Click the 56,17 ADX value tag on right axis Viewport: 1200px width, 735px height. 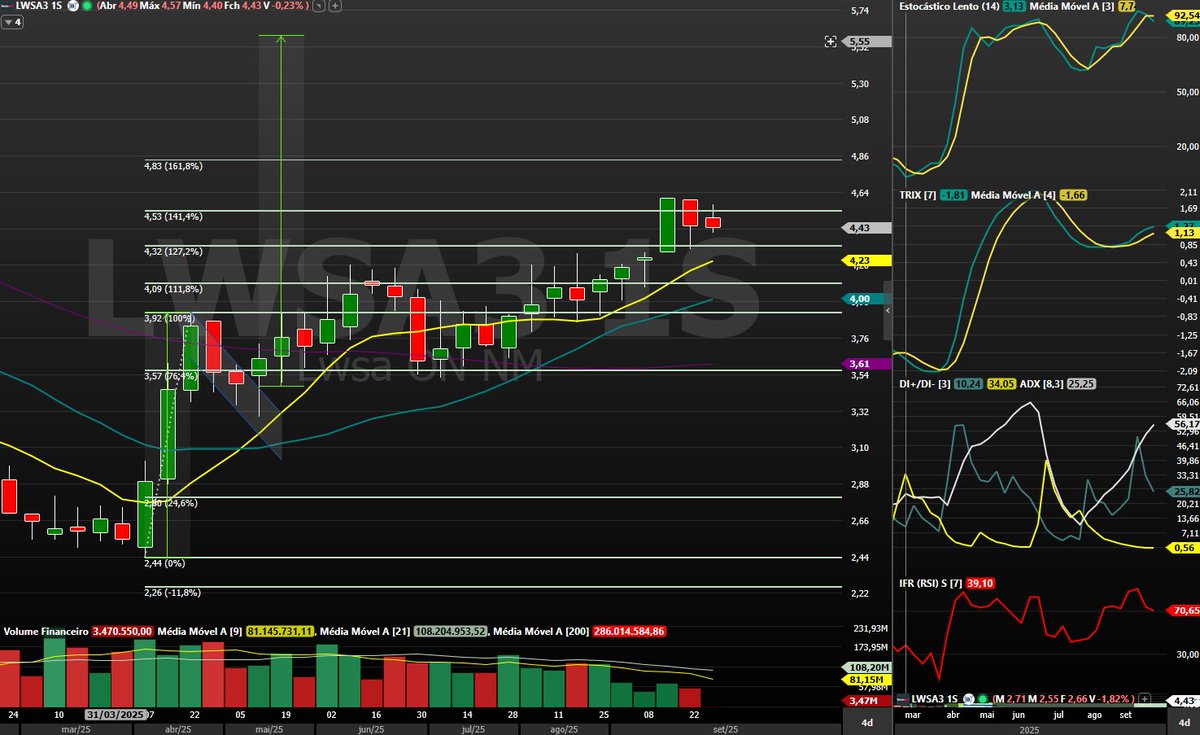(x=1184, y=423)
